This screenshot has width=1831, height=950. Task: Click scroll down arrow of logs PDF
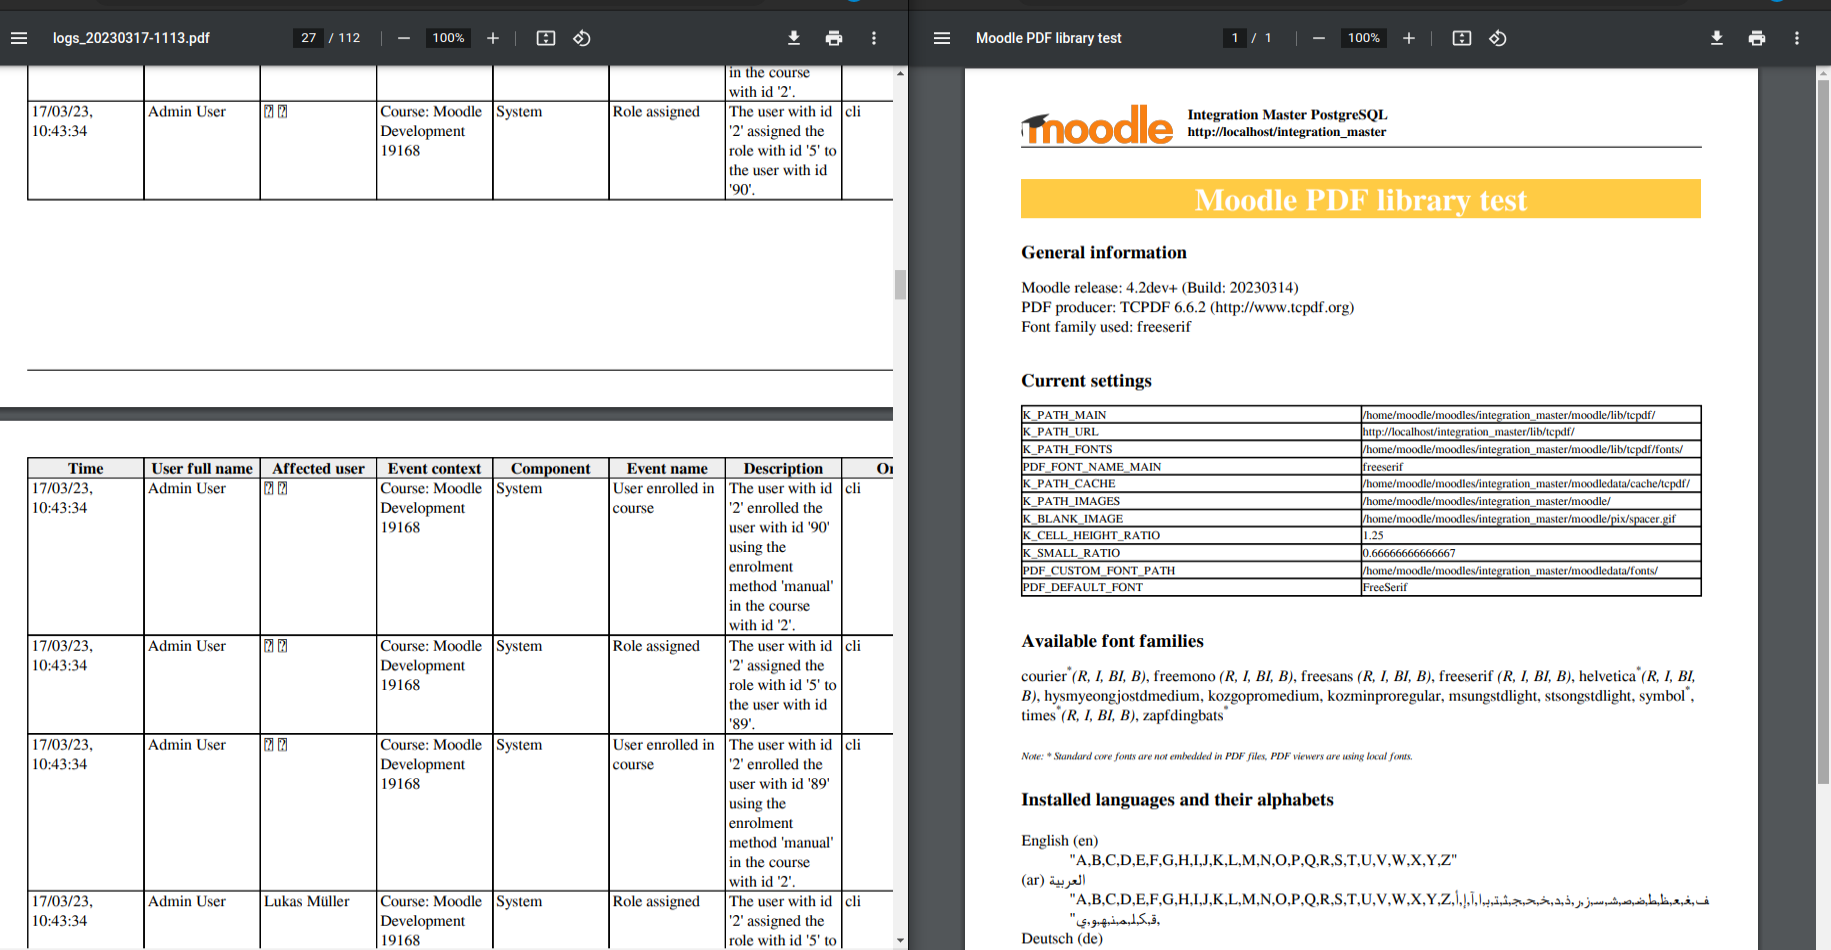[900, 940]
